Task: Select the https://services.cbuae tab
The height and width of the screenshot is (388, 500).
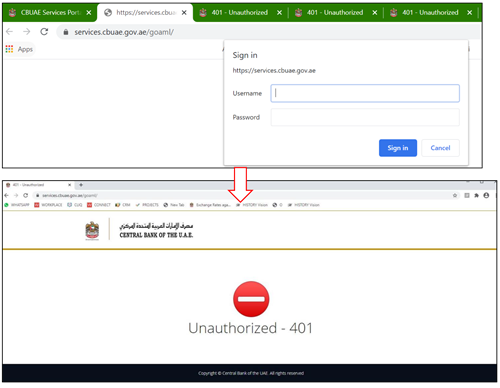Action: click(x=145, y=13)
